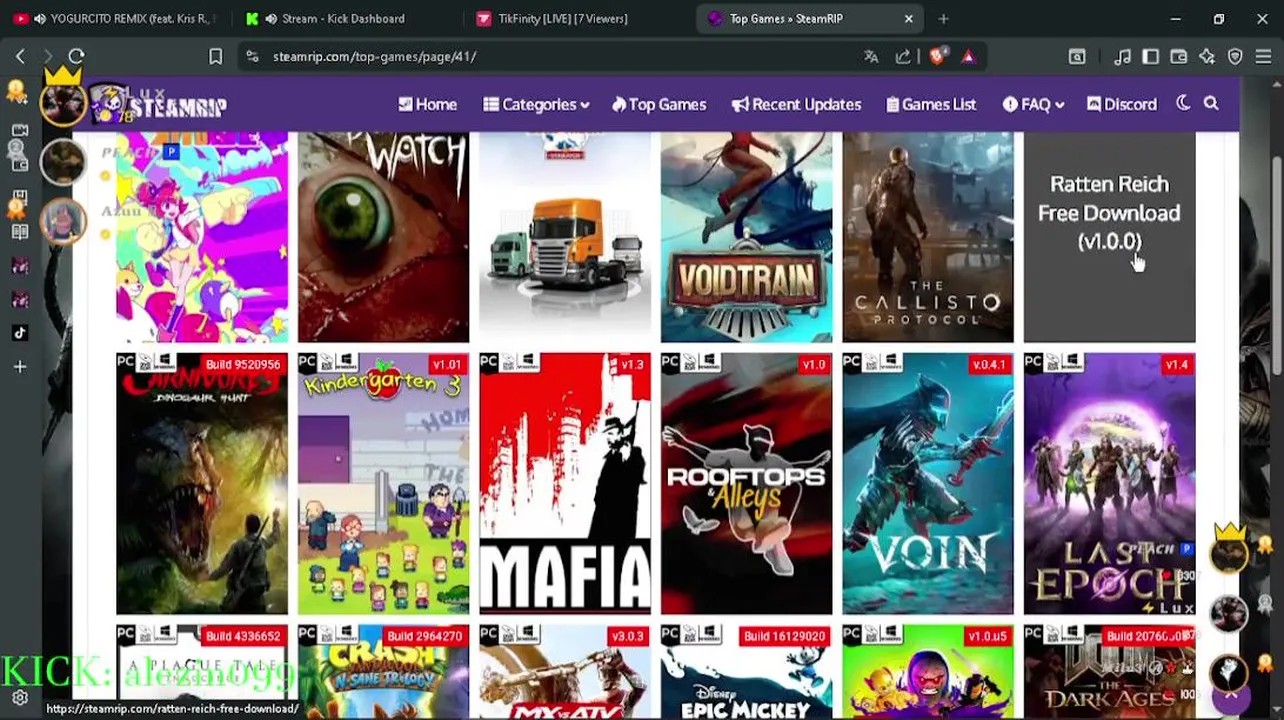Open the Carnivores Dinosaur Hunt game card

(x=202, y=483)
